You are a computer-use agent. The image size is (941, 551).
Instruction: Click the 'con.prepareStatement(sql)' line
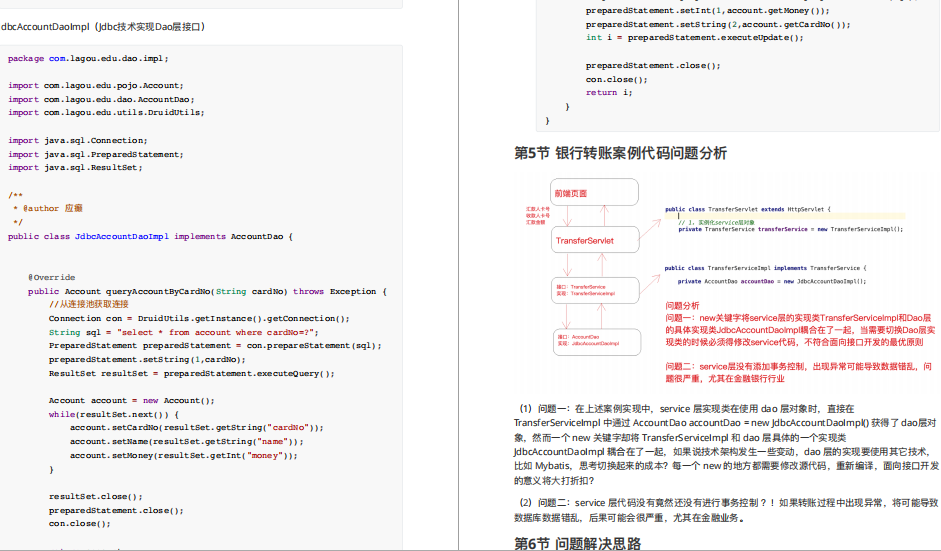pos(215,345)
